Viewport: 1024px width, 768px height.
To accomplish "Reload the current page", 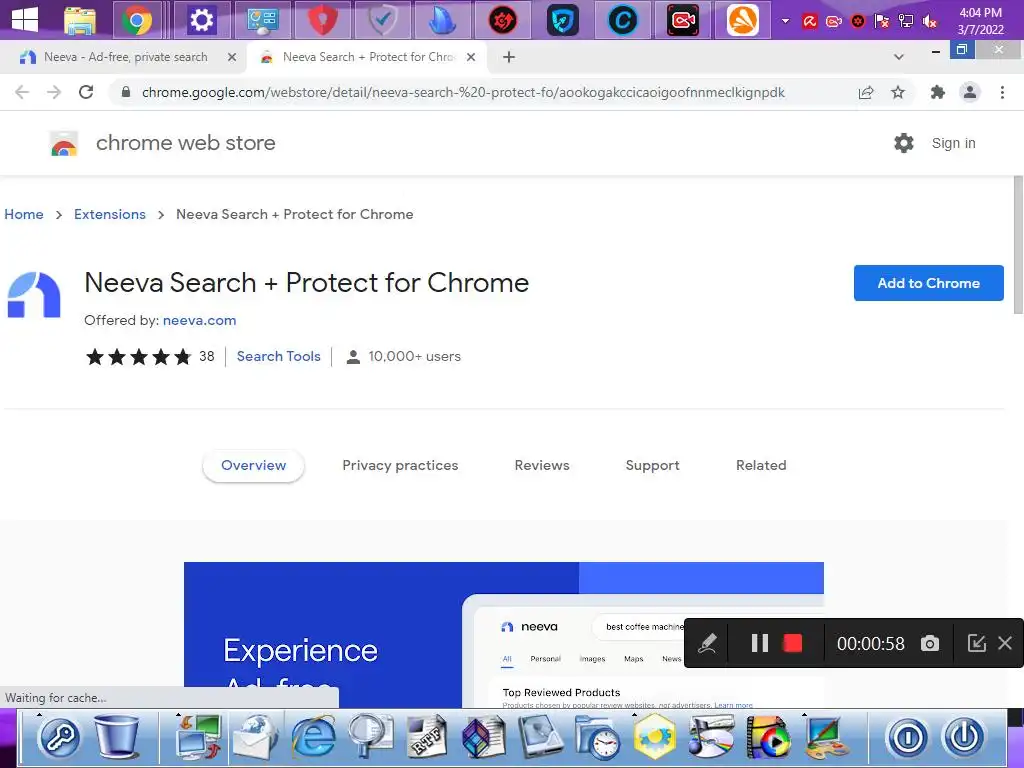I will point(86,92).
